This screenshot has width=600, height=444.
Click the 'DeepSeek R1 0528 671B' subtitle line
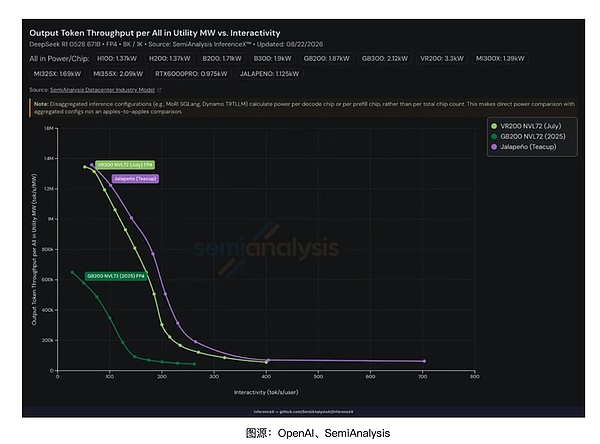[176, 44]
